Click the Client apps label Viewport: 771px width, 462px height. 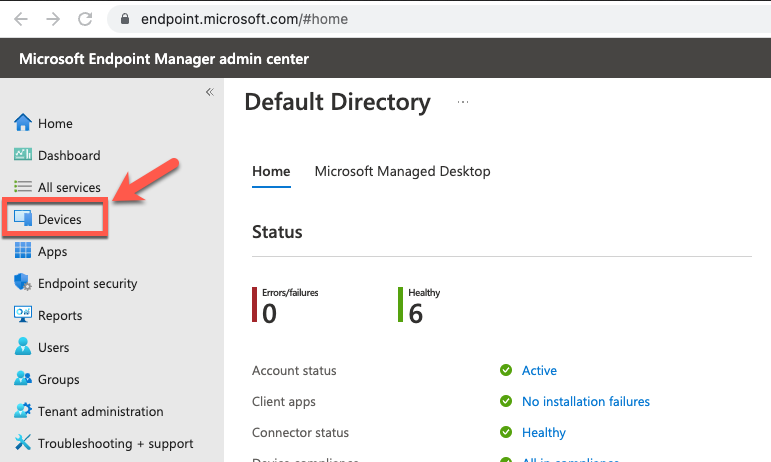click(x=284, y=402)
